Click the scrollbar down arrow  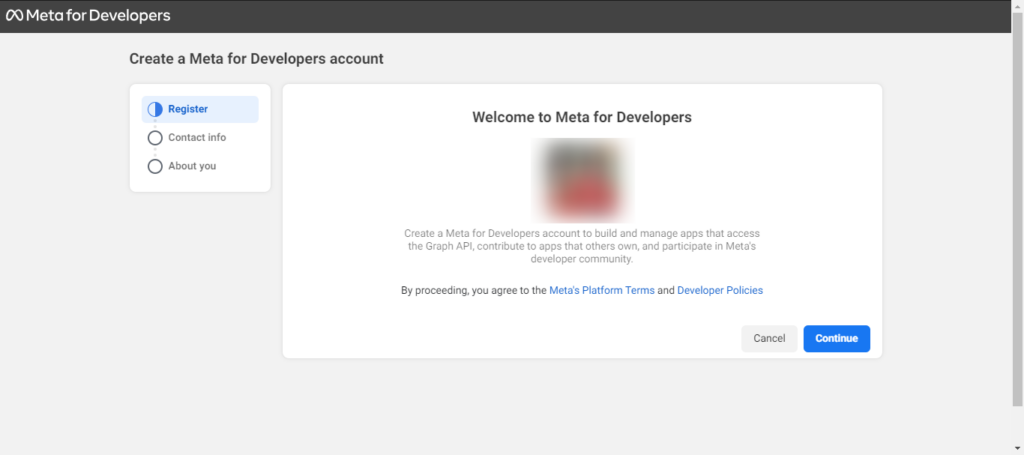(1017, 448)
